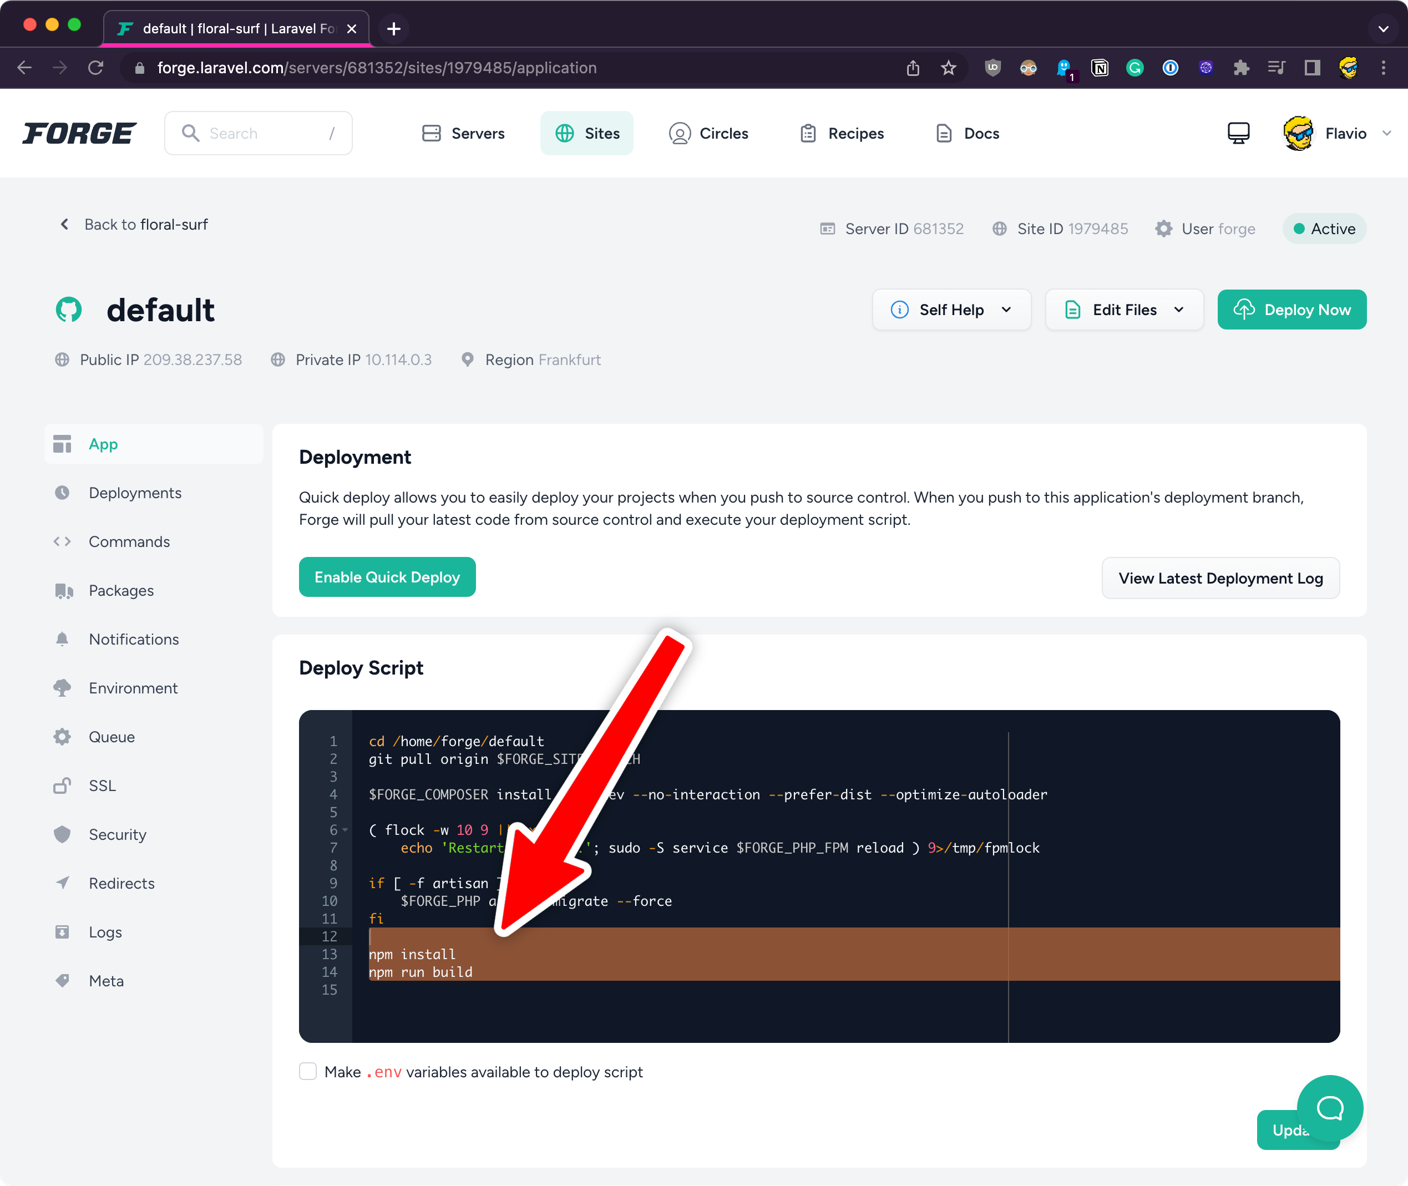Click the Forge logo
This screenshot has height=1186, width=1408.
coord(79,133)
